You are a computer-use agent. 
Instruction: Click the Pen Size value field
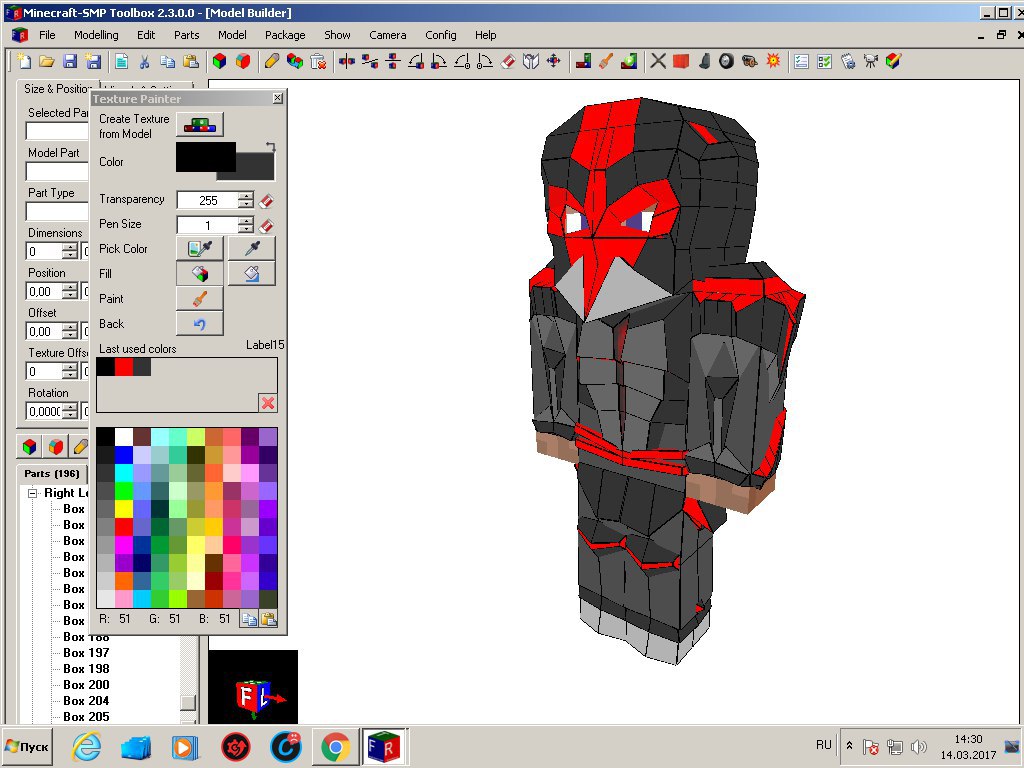pyautogui.click(x=208, y=226)
